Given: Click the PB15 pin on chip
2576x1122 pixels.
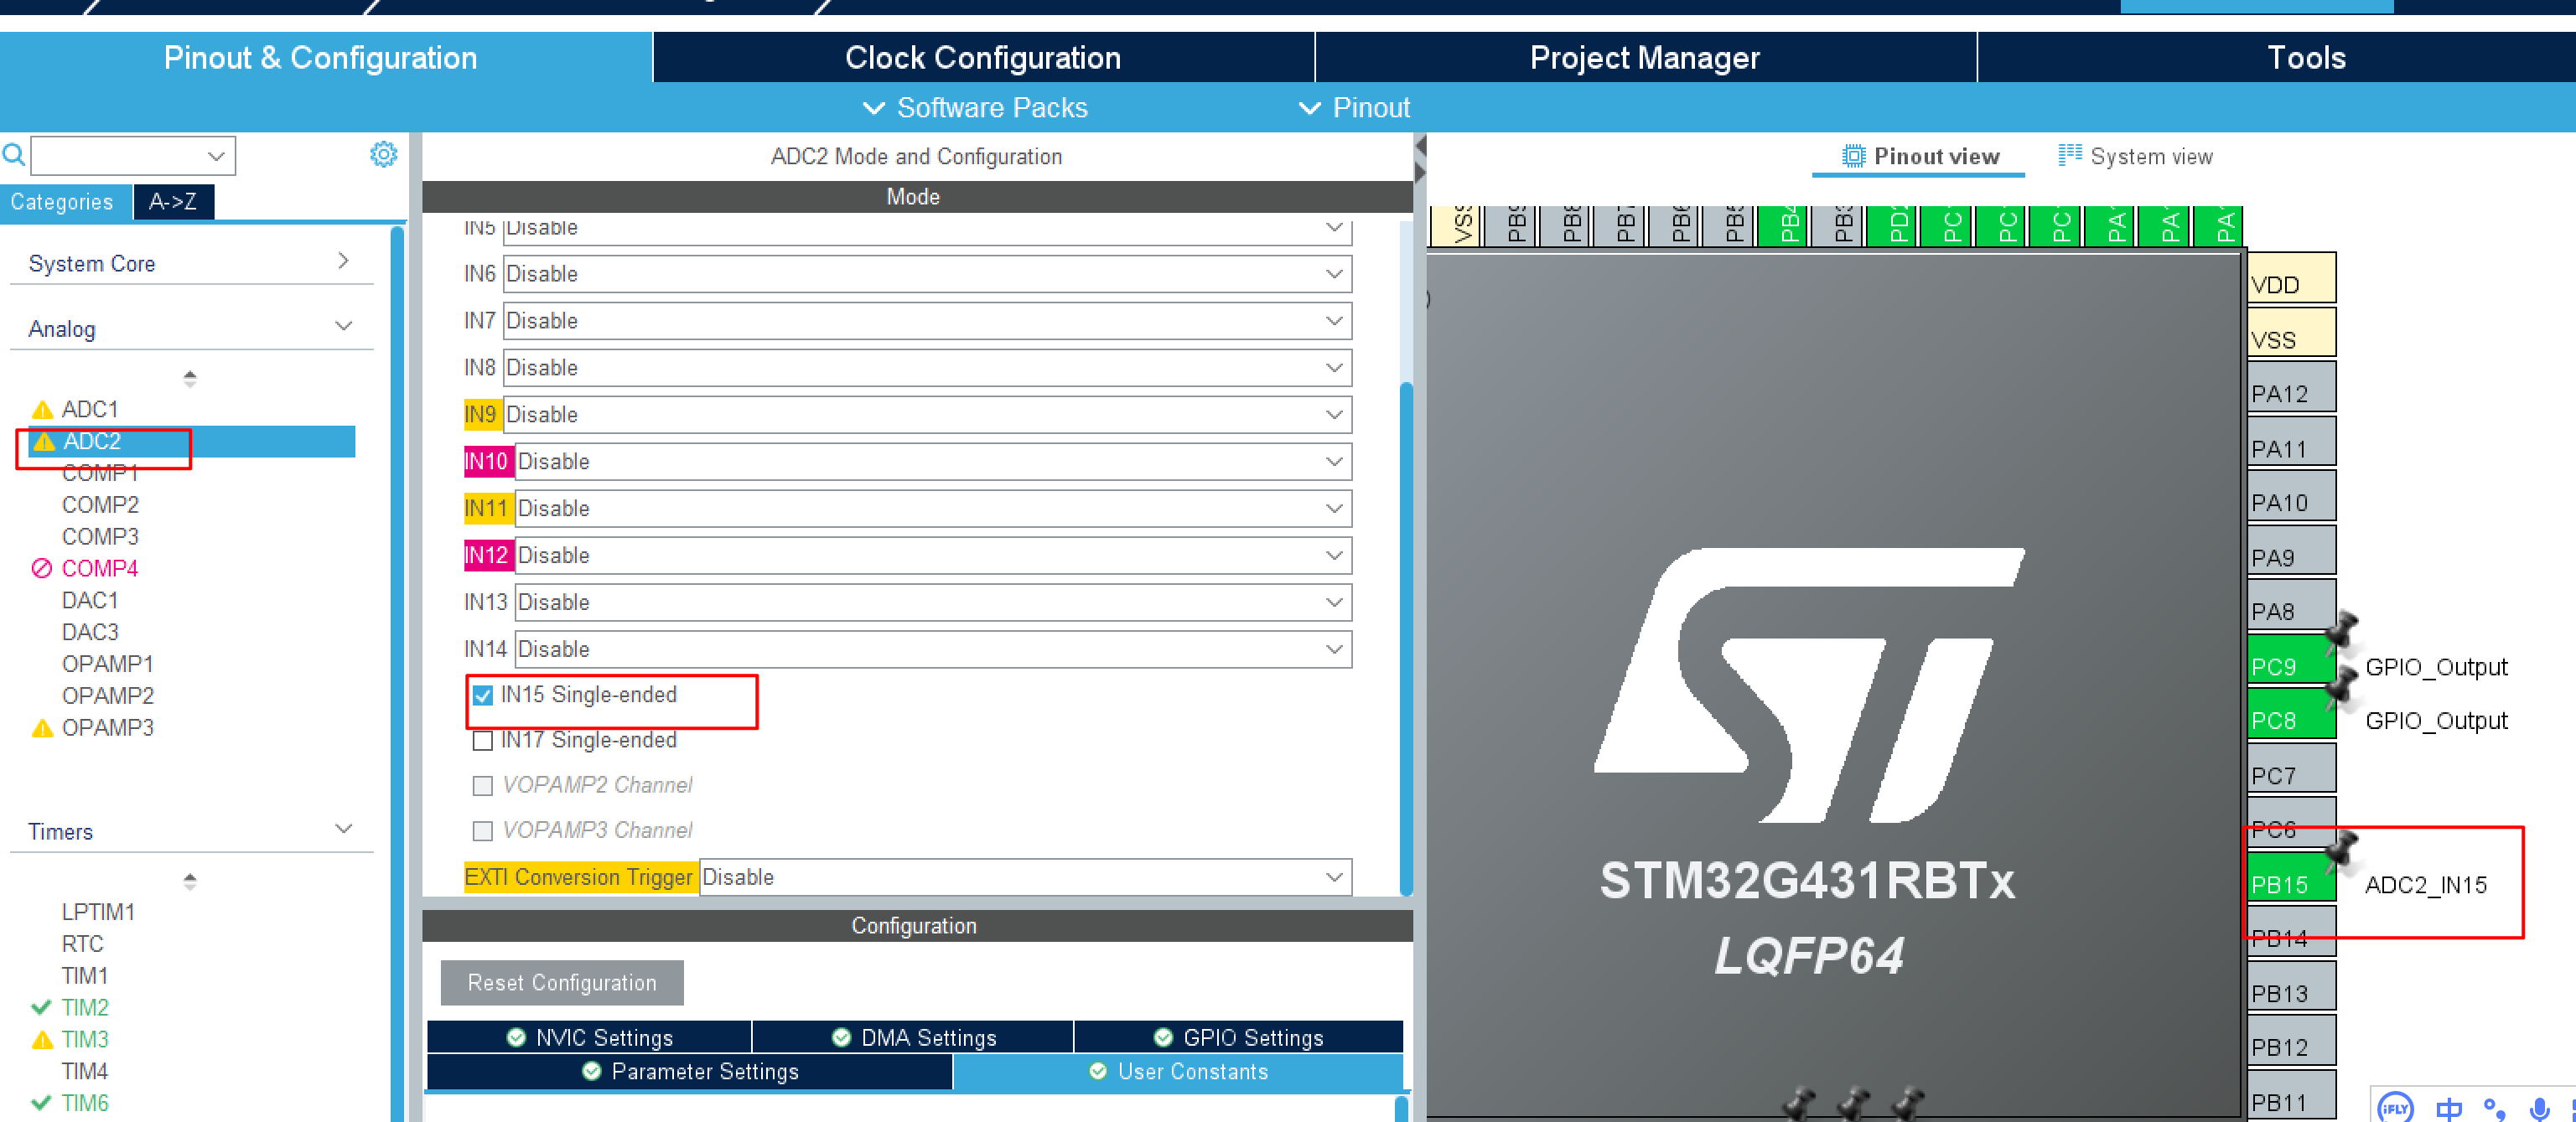Looking at the screenshot, I should [x=2291, y=878].
